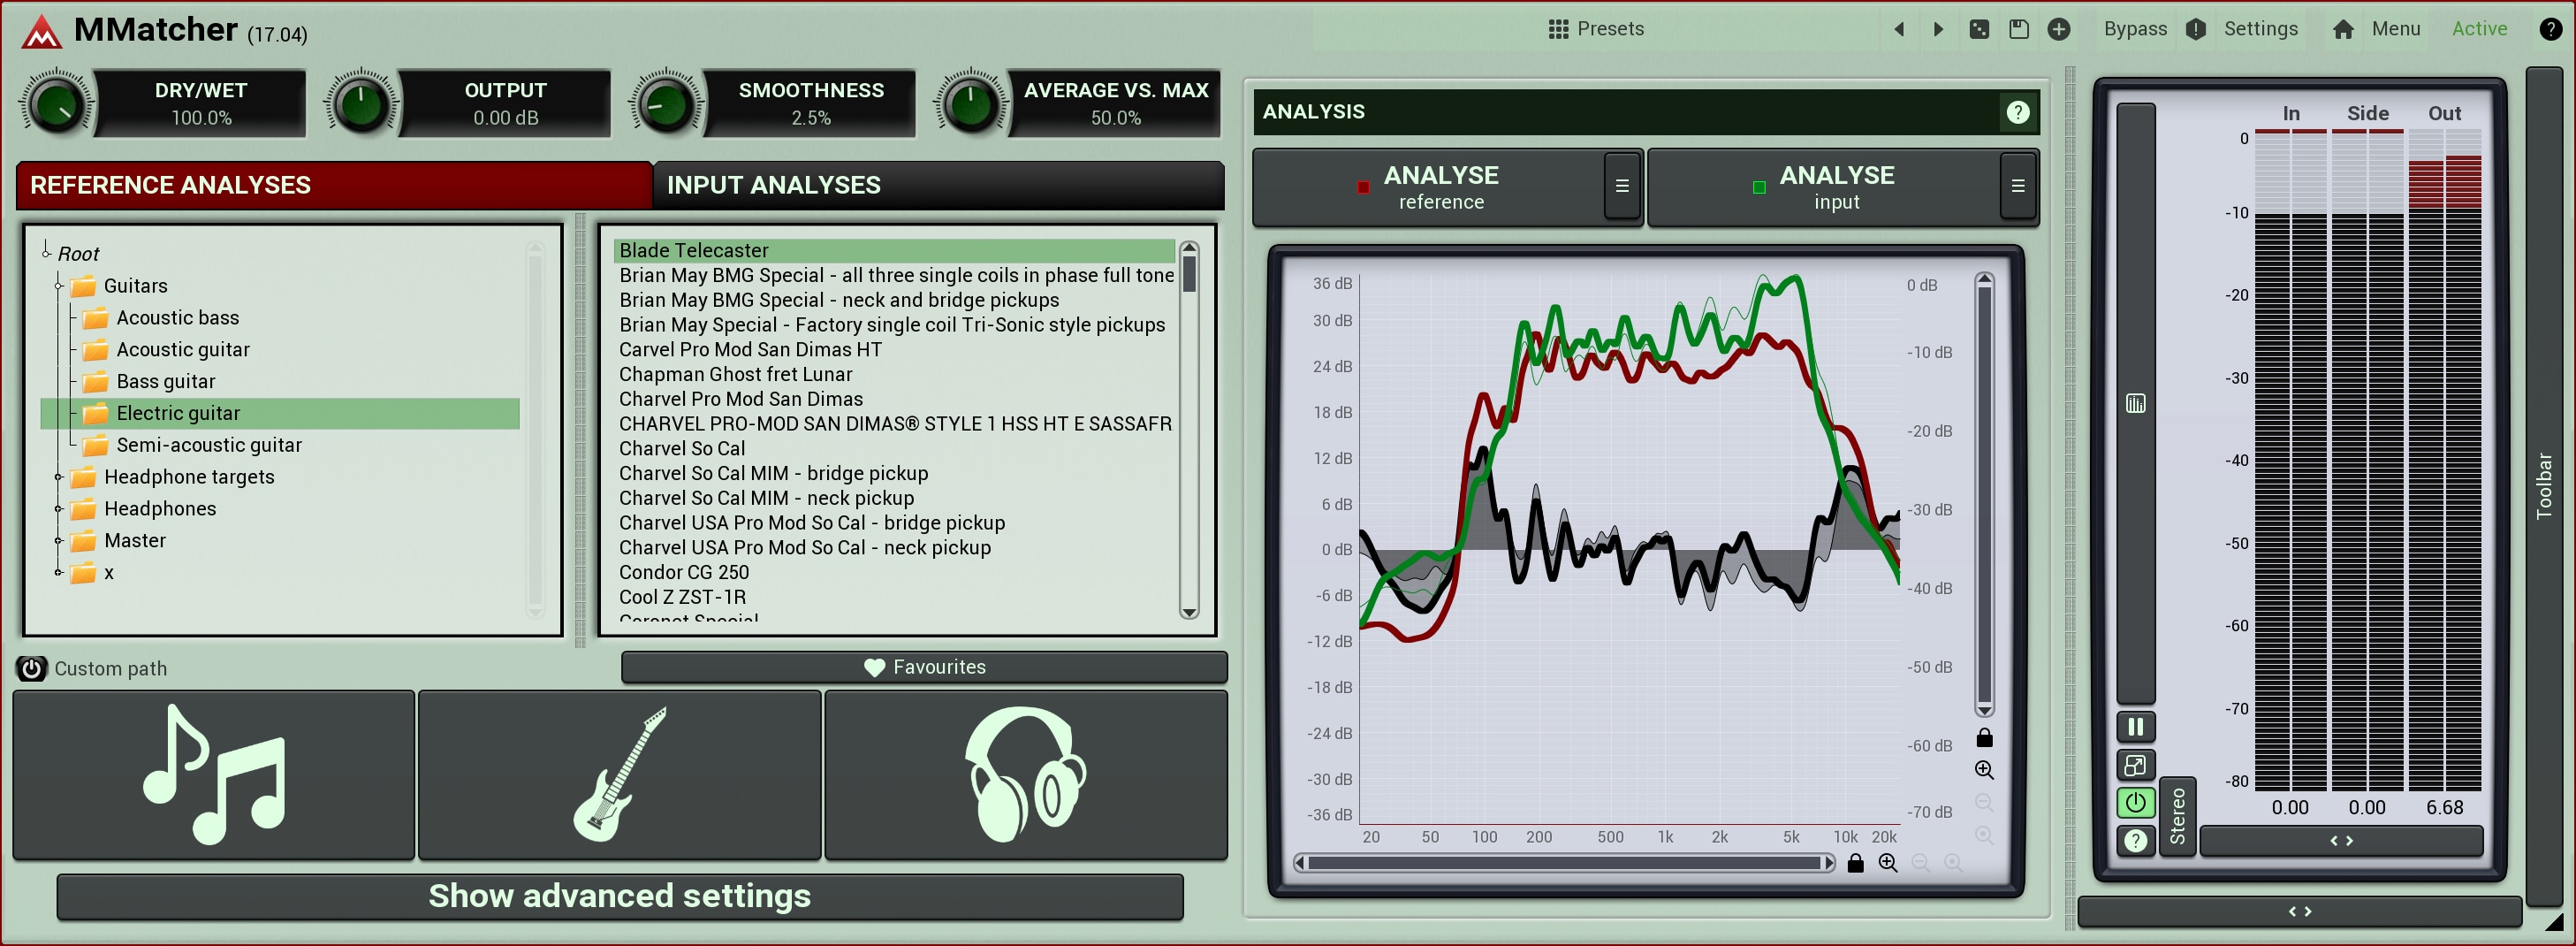Toggle the Custom path power button
This screenshot has width=2576, height=946.
32,668
